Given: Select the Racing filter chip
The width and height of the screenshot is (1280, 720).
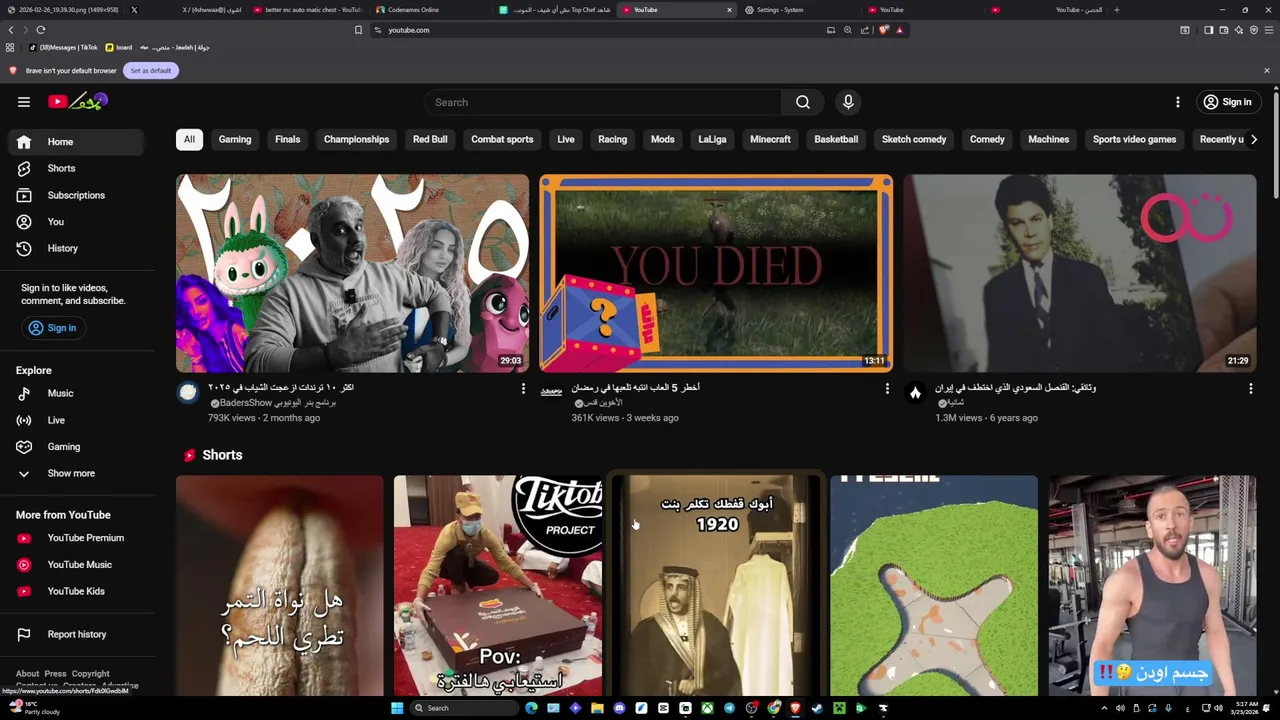Looking at the screenshot, I should [612, 139].
